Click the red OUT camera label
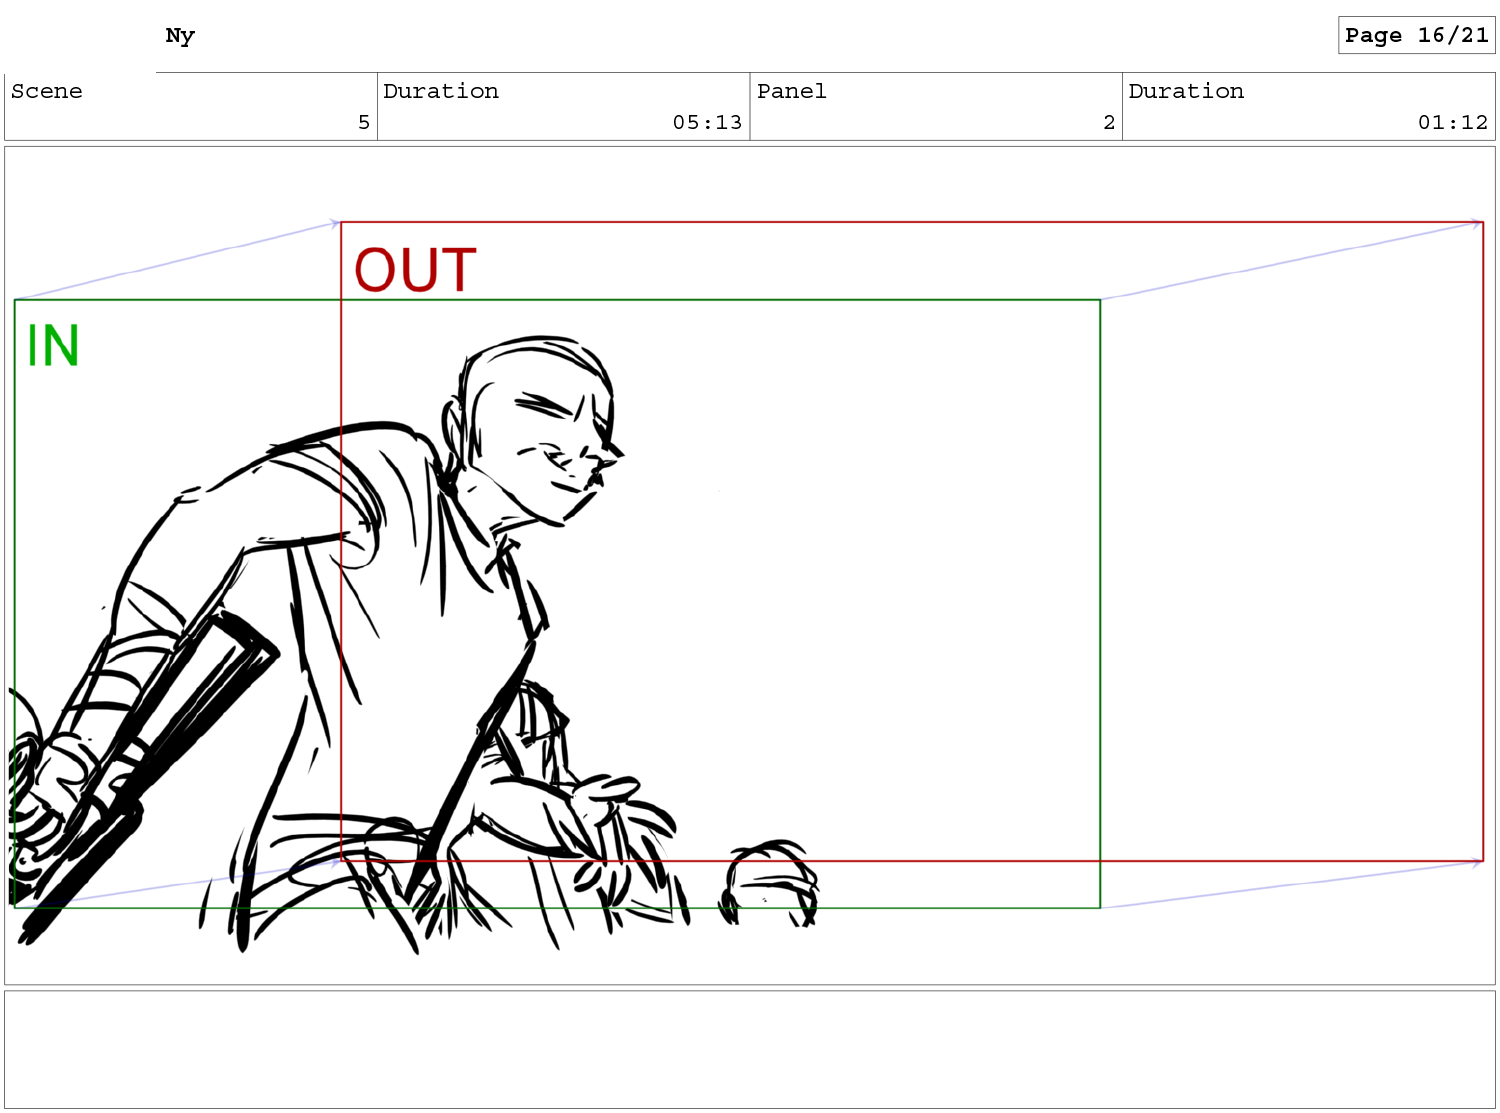1500x1113 pixels. coord(415,271)
